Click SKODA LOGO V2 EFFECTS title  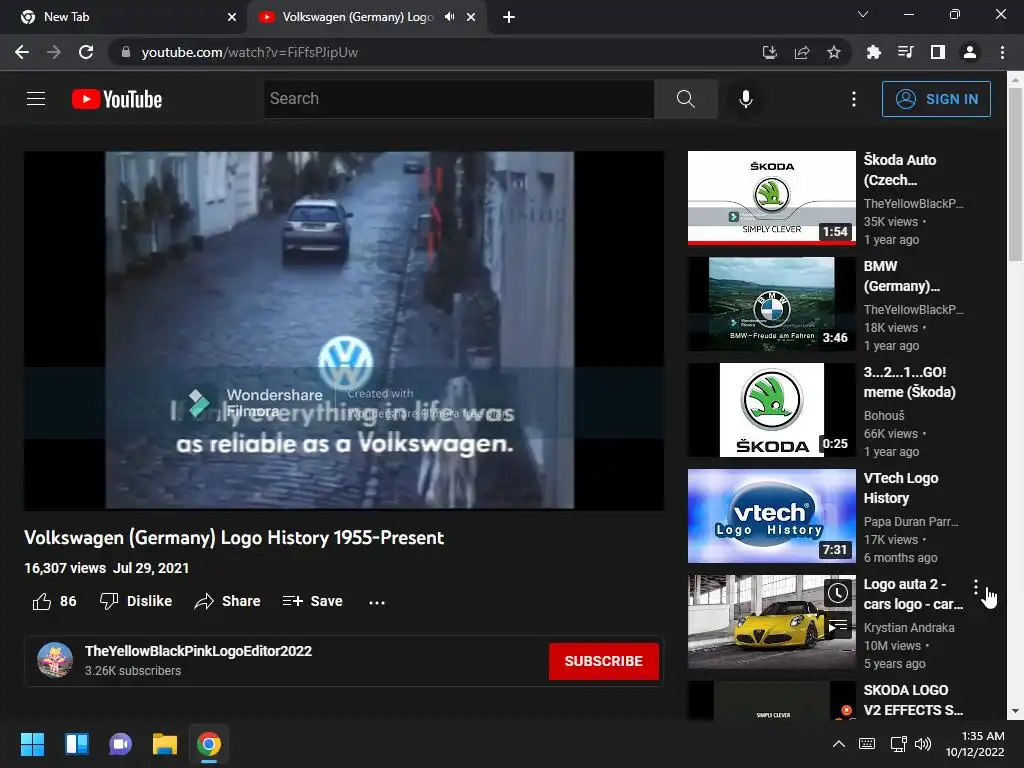point(913,699)
